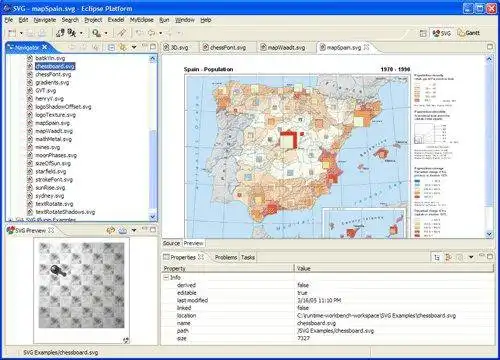500x360 pixels.
Task: Maximize the editor area
Action: coord(490,47)
